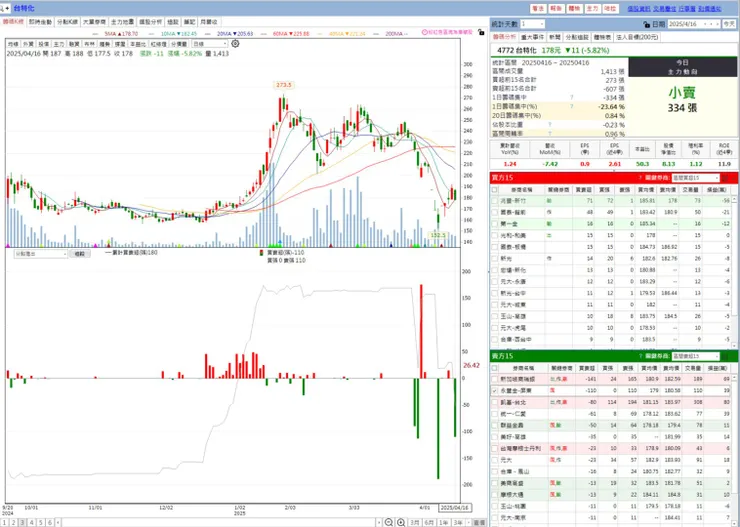Toggle 外資 indicator button
740x527 pixels.
pyautogui.click(x=28, y=44)
